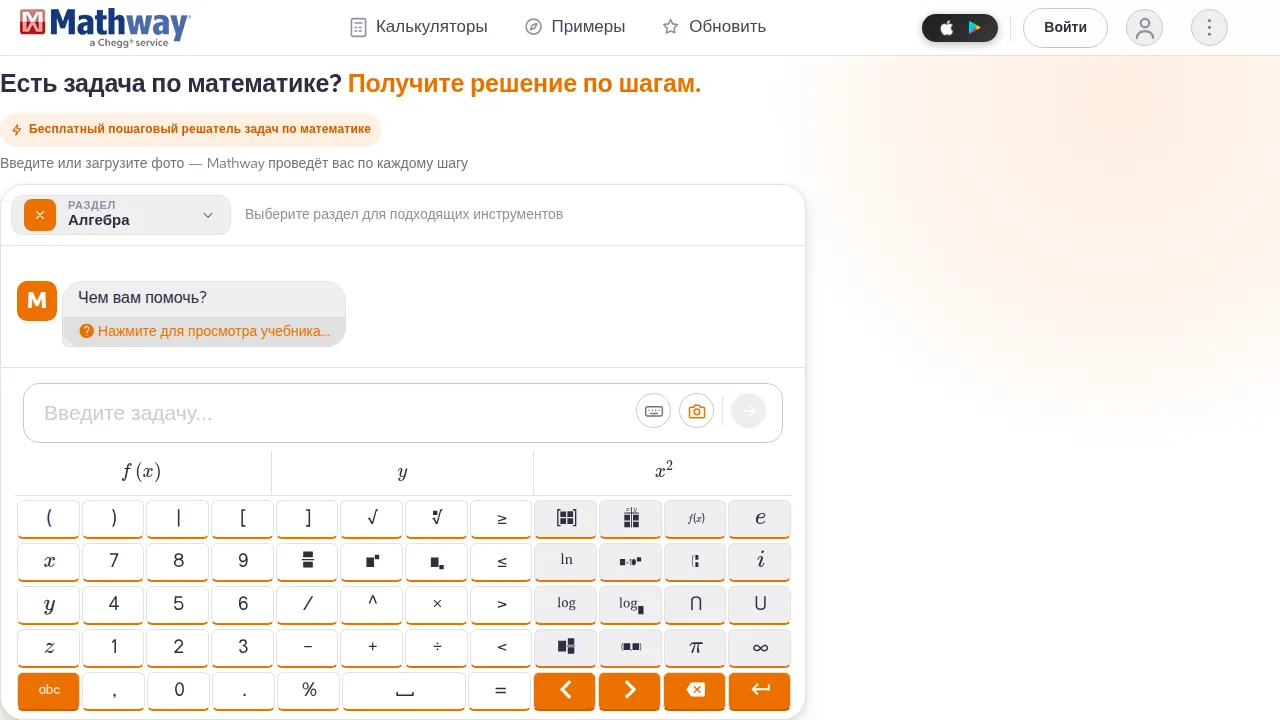
Task: Insert the imaginary unit i key
Action: [x=760, y=562]
